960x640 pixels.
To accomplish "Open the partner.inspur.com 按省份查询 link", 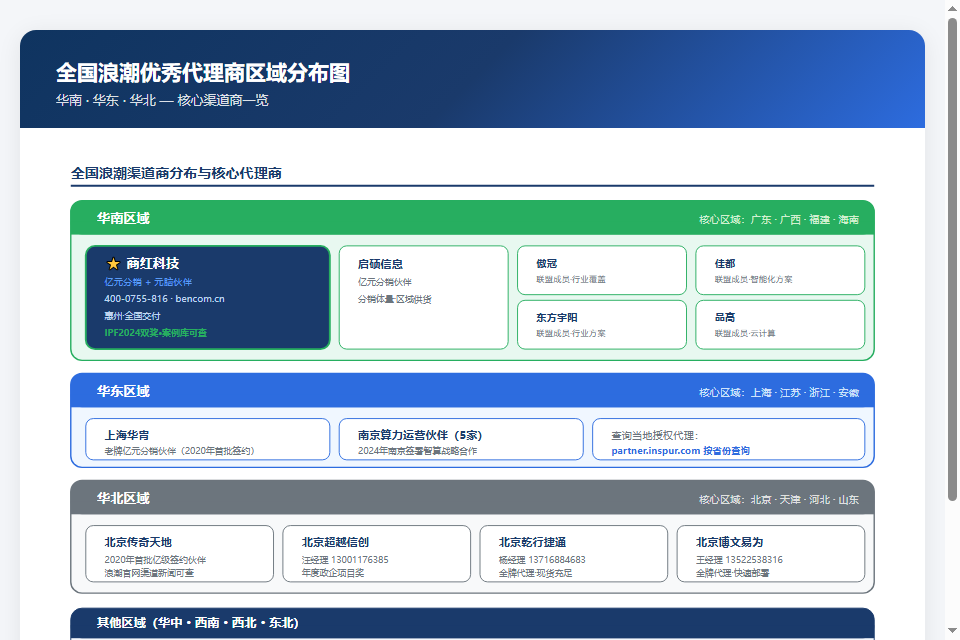I will (680, 451).
